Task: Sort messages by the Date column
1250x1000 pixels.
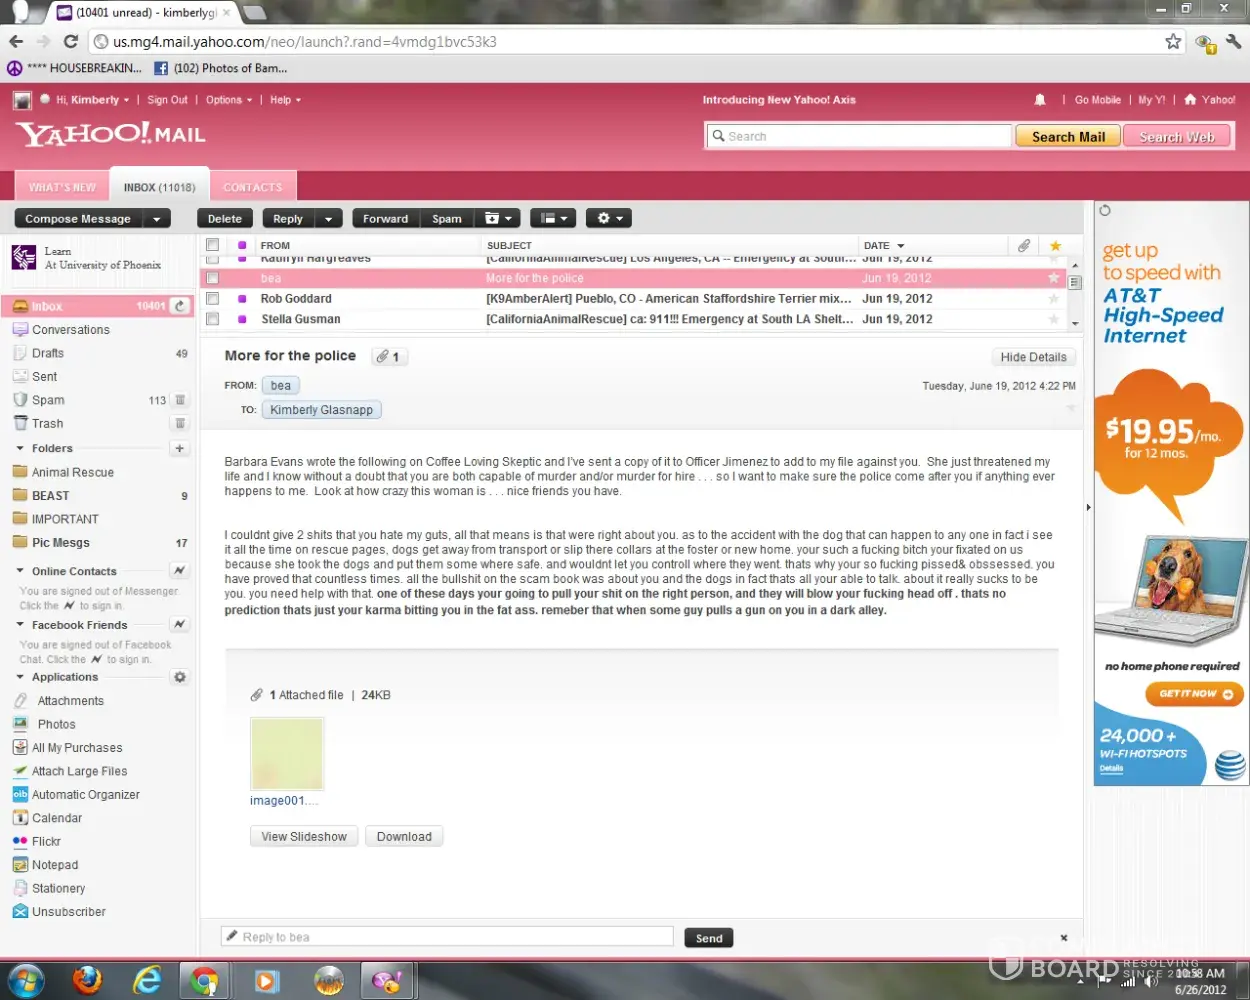Action: tap(884, 245)
